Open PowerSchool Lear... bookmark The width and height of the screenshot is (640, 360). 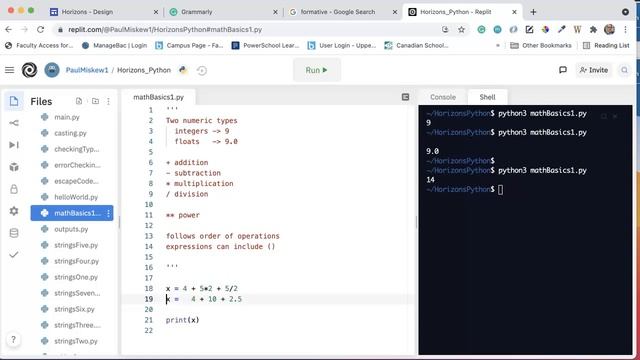pos(265,45)
